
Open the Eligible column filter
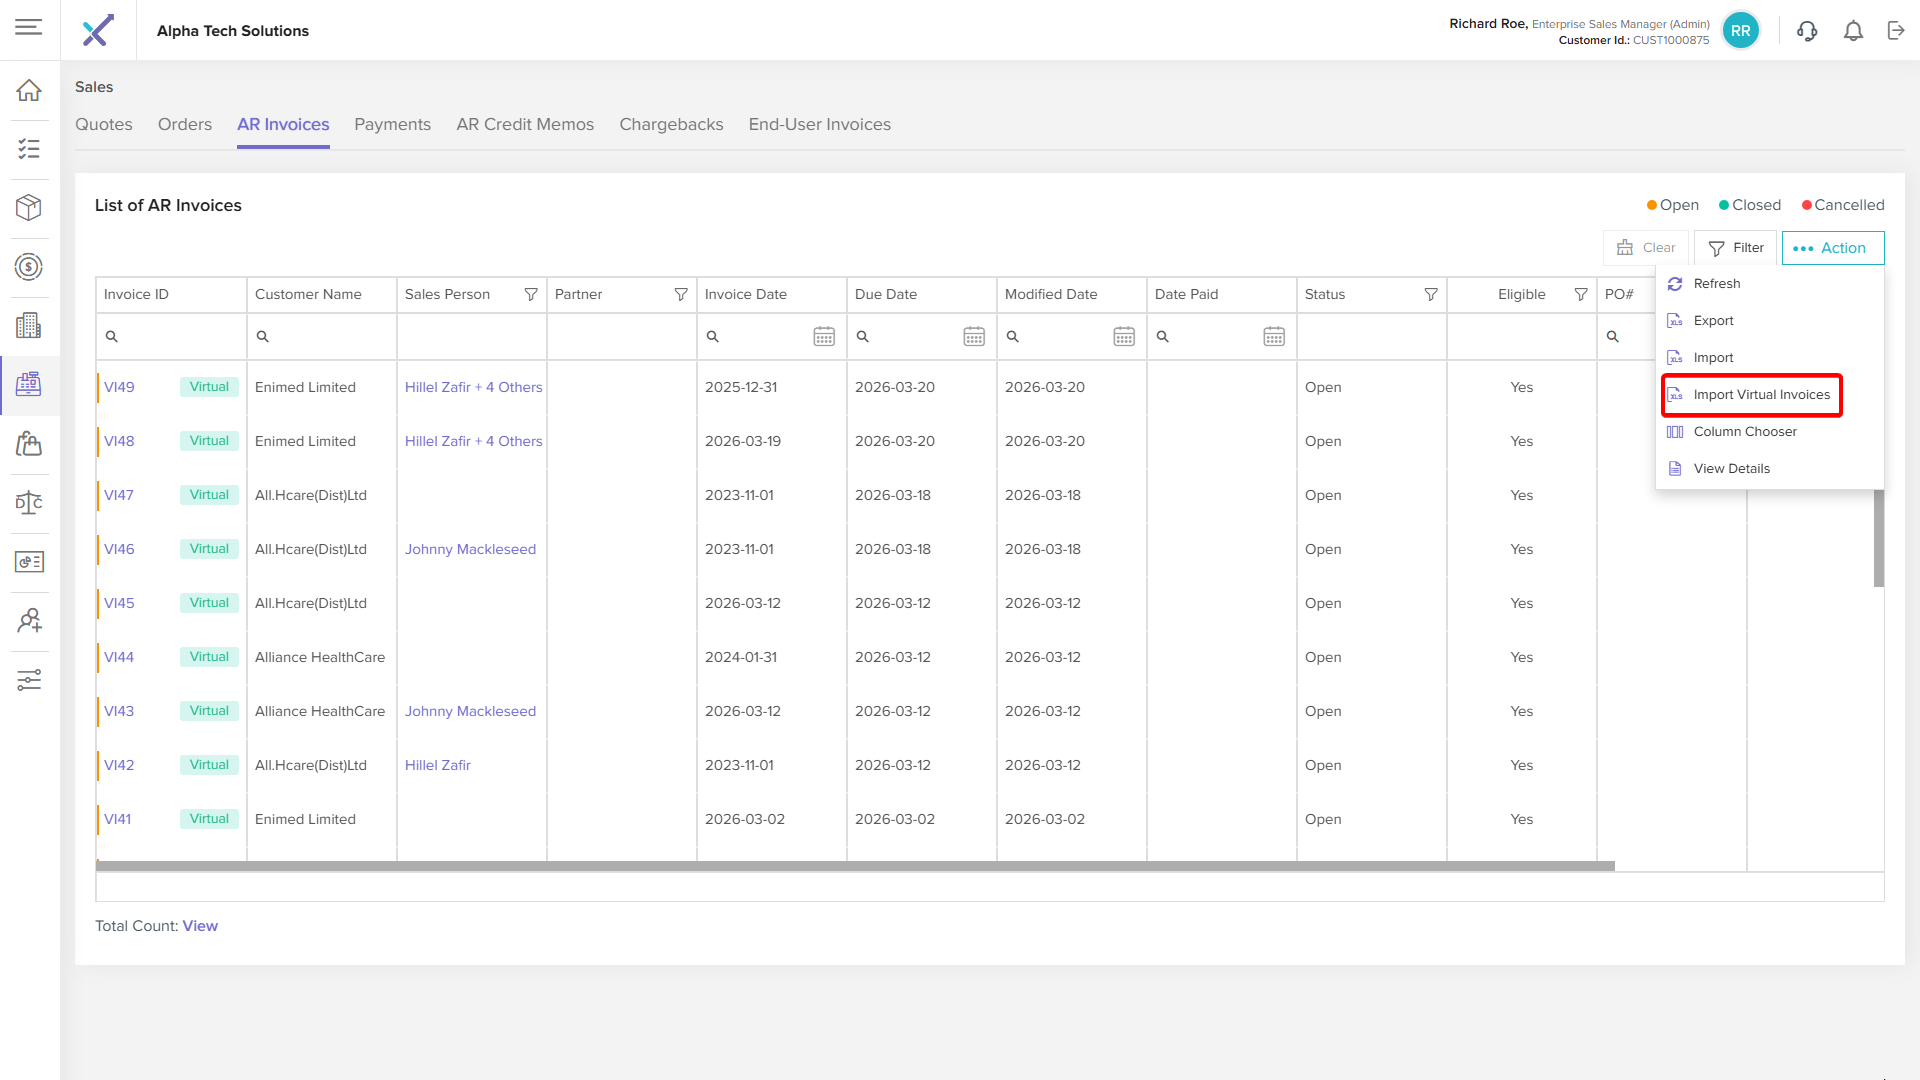tap(1581, 295)
